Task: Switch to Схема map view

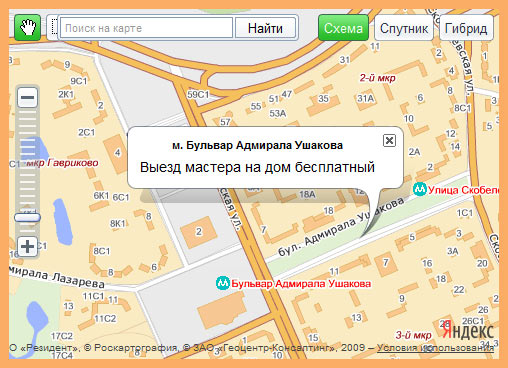Action: pyautogui.click(x=343, y=28)
